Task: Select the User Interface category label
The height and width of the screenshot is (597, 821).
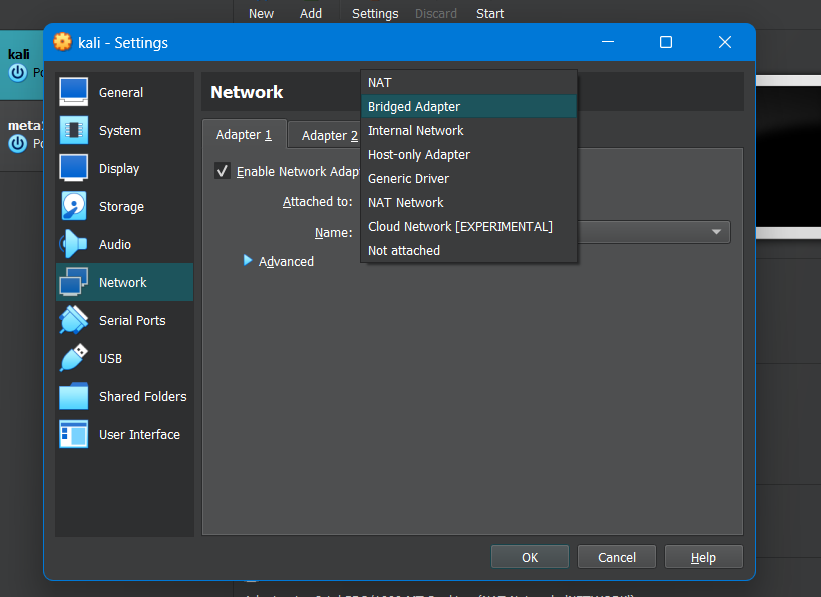Action: pyautogui.click(x=139, y=435)
